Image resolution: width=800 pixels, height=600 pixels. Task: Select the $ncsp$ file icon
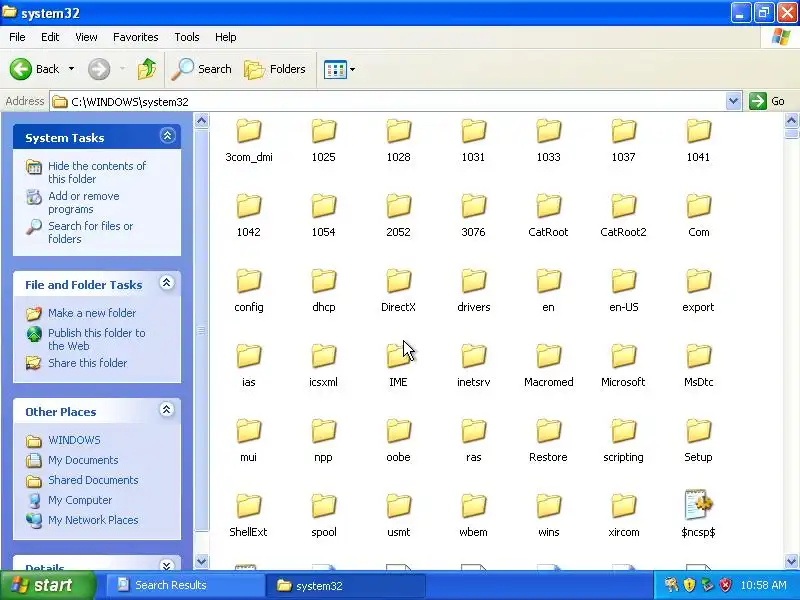[x=698, y=506]
